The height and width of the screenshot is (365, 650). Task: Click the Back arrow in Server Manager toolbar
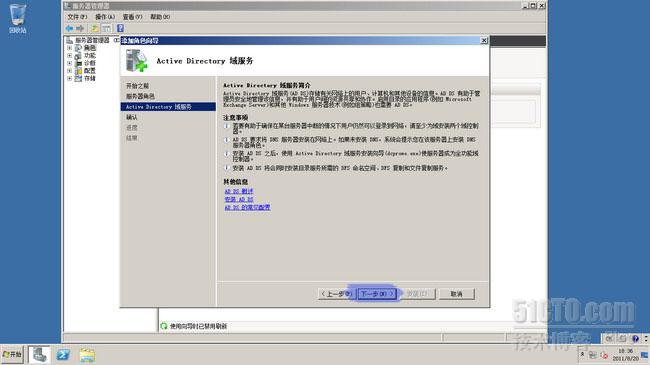click(x=69, y=28)
